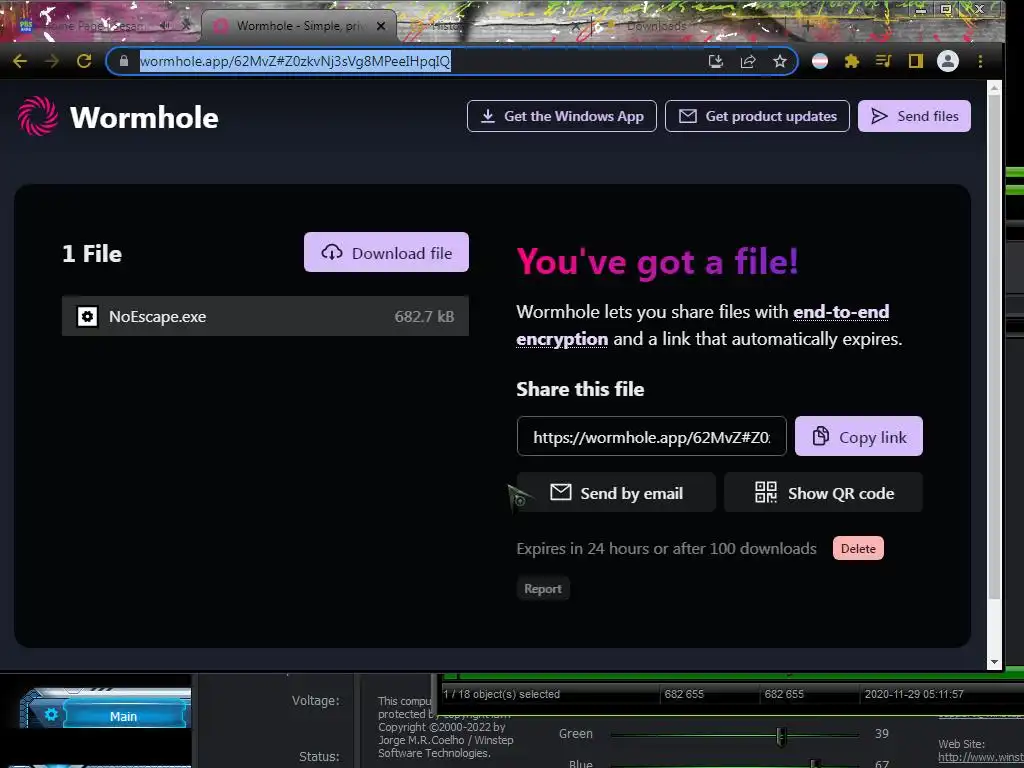The image size is (1024, 768).
Task: Open the Chrome profile avatar
Action: click(948, 61)
